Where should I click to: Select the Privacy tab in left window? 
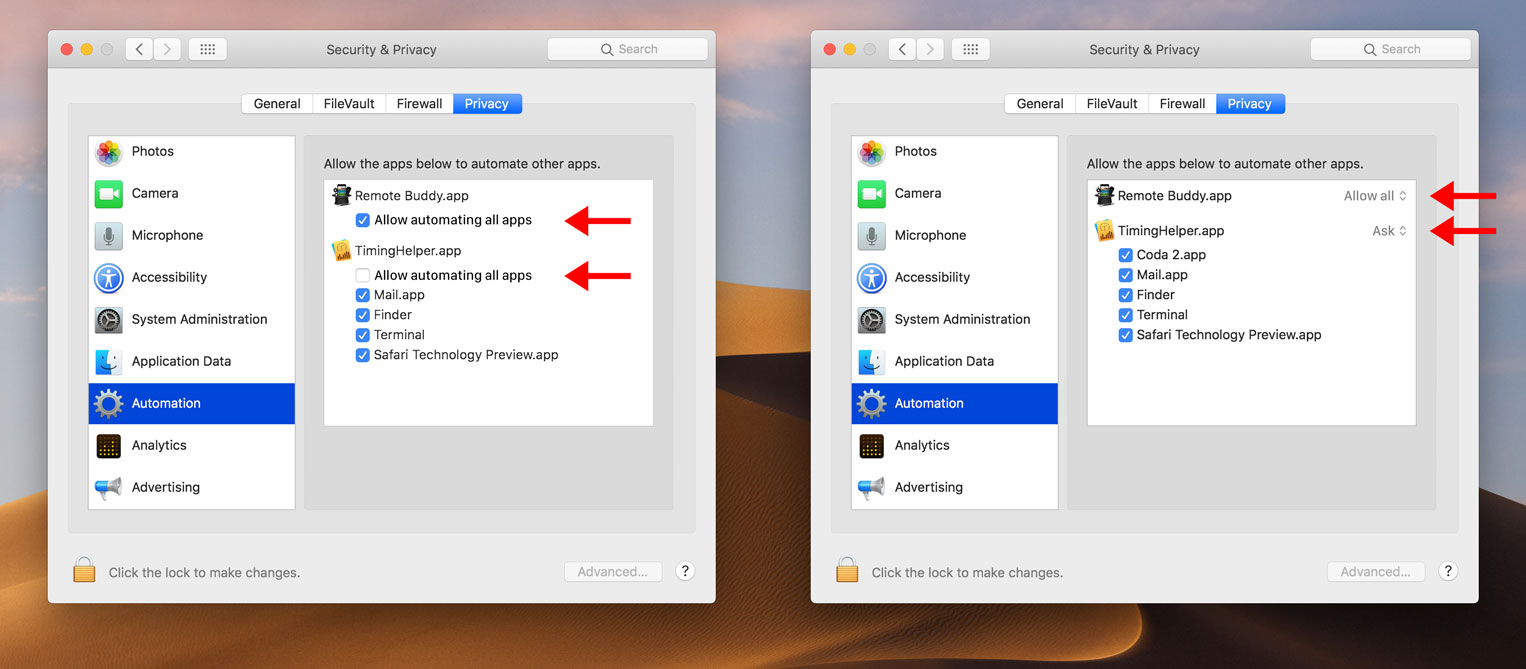(x=487, y=104)
